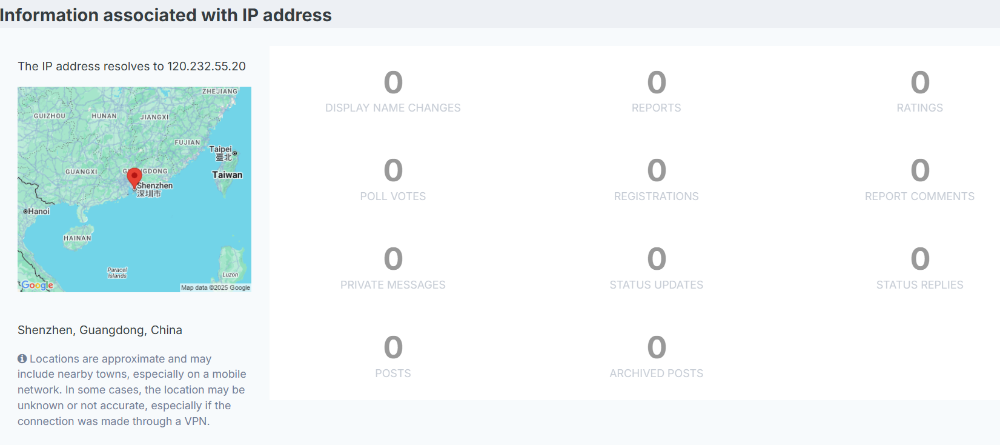Click the Hainan island label on the map
Screen dimensions: 1000x445
77,239
